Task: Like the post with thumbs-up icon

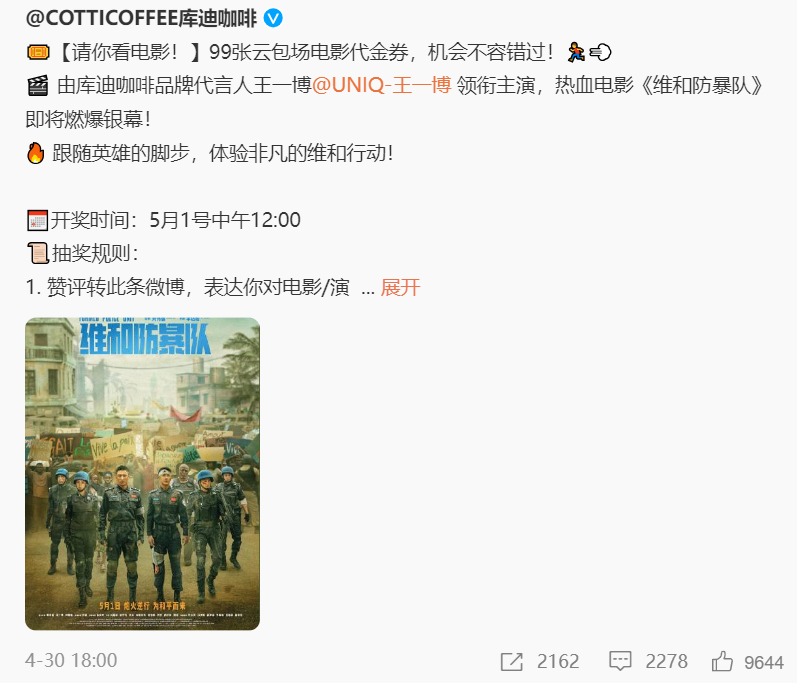Action: click(722, 661)
